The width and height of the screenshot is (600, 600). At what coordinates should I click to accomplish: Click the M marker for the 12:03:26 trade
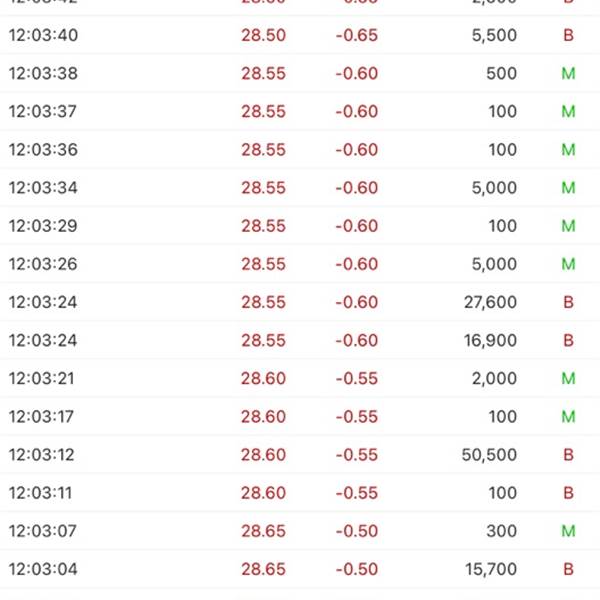click(x=568, y=264)
